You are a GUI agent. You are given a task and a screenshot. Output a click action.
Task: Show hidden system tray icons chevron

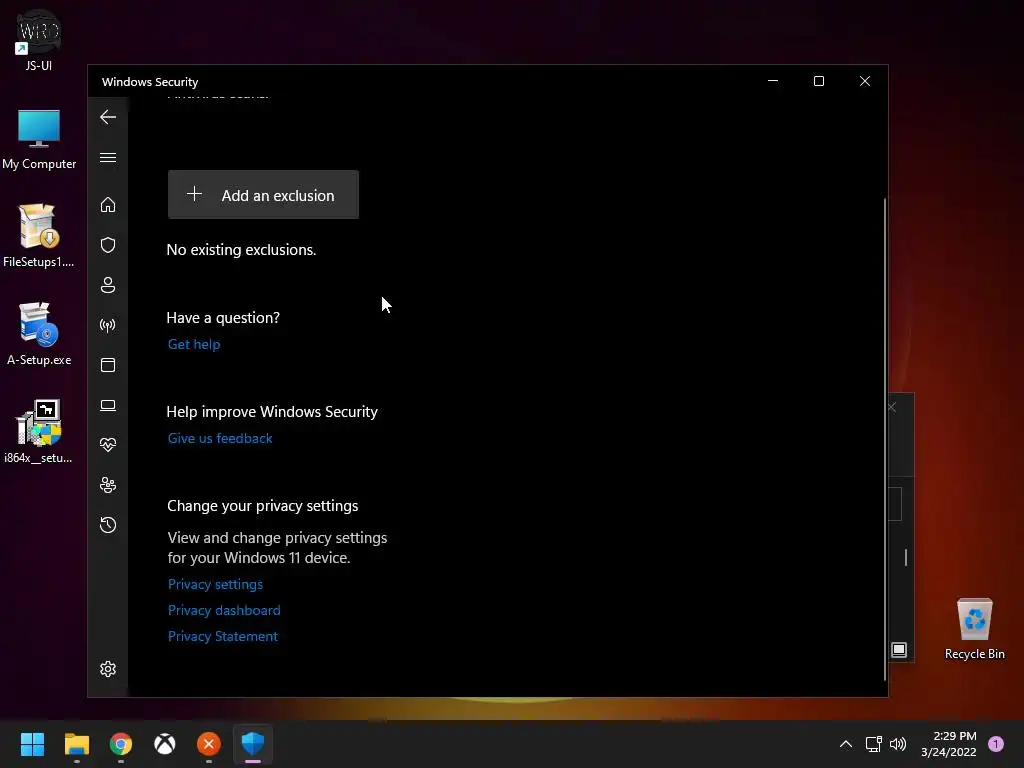[846, 744]
